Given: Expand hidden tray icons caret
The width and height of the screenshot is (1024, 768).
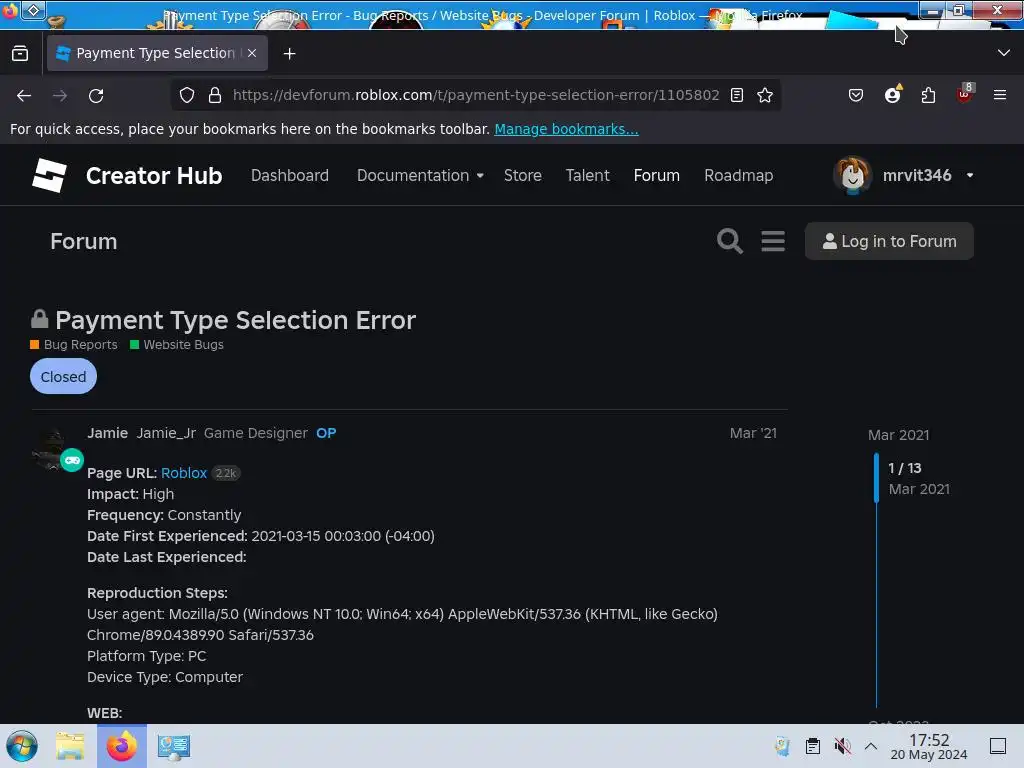Looking at the screenshot, I should (871, 746).
